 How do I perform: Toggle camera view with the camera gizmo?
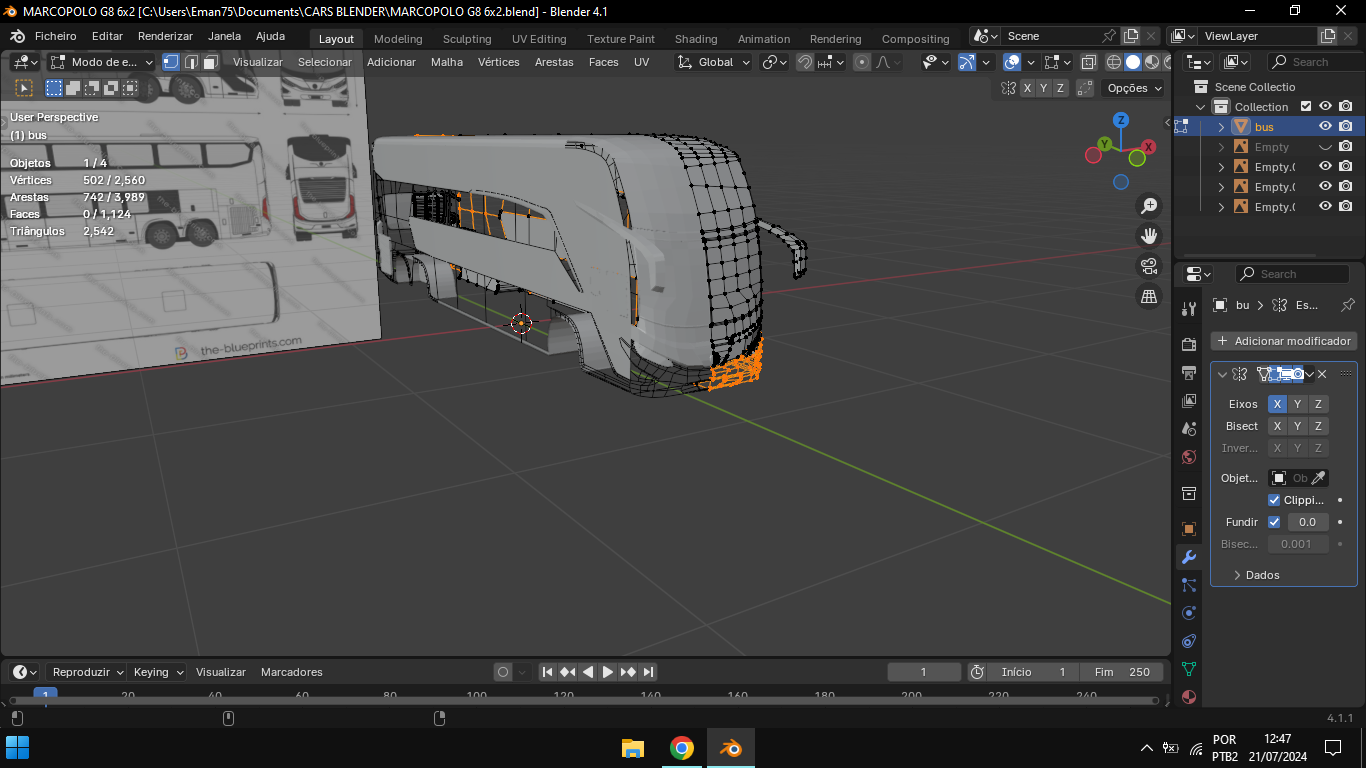point(1149,266)
